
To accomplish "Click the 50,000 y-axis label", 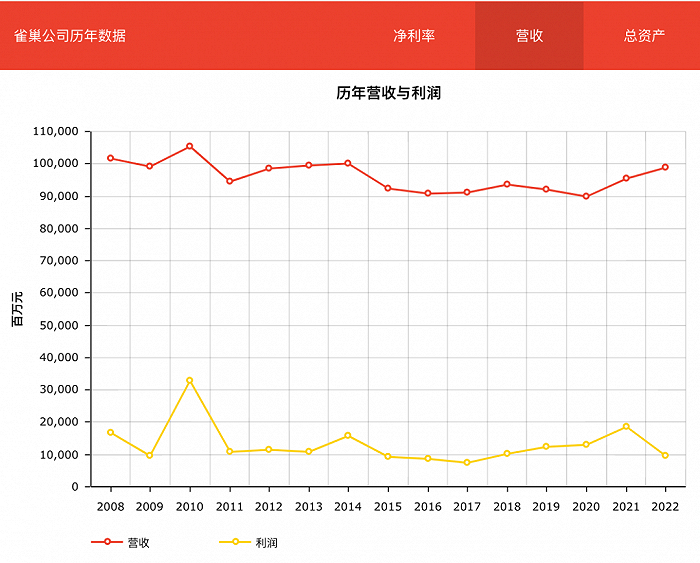I will (59, 325).
